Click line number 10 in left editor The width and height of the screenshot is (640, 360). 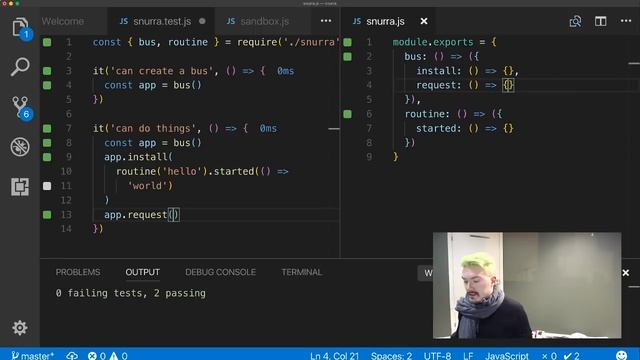[66, 171]
